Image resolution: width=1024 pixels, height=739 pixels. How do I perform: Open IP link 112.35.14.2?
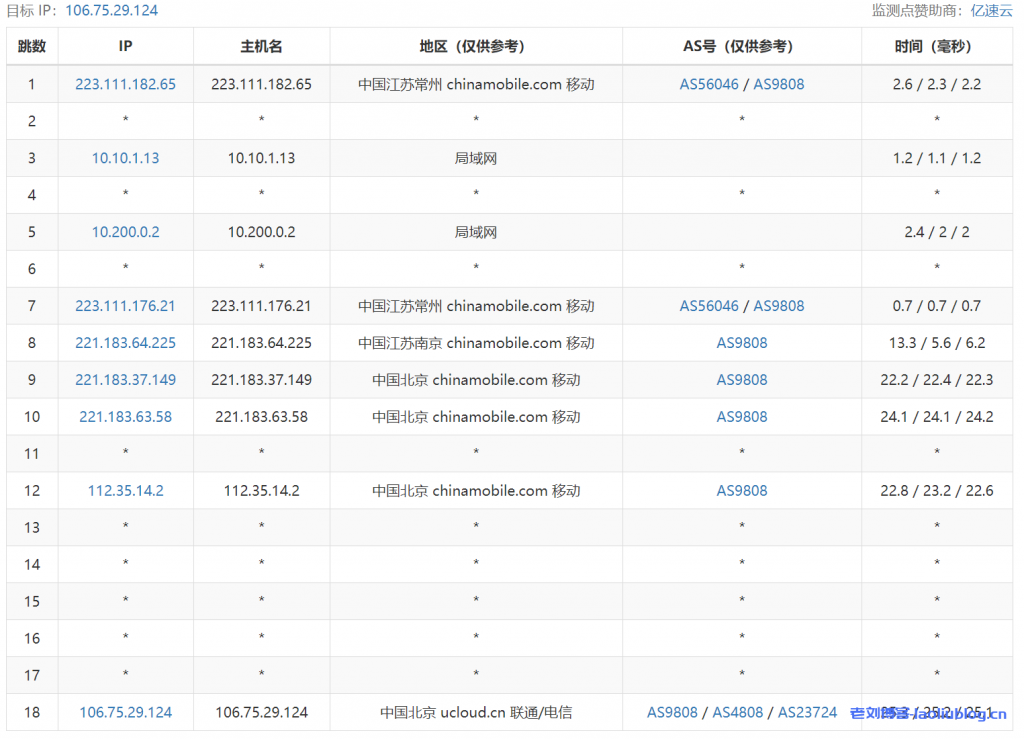[x=125, y=491]
